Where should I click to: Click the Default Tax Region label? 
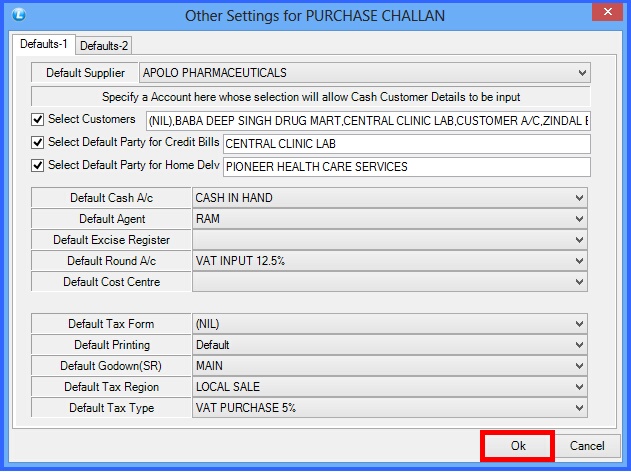pos(111,387)
